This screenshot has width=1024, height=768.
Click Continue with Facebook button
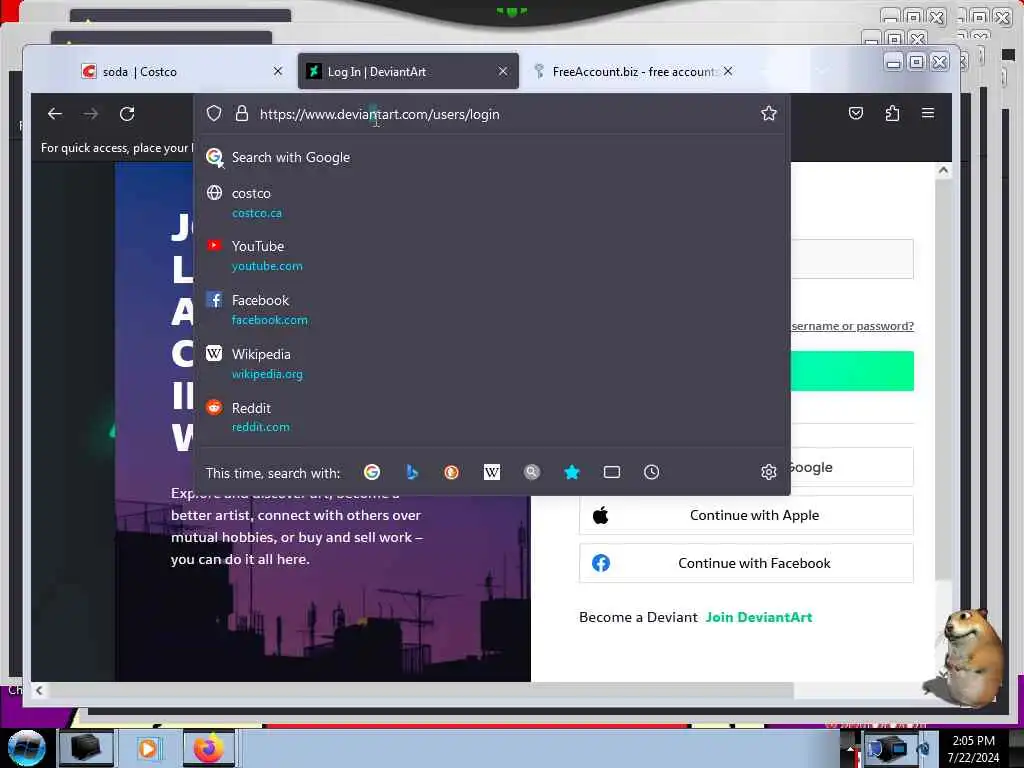point(746,563)
